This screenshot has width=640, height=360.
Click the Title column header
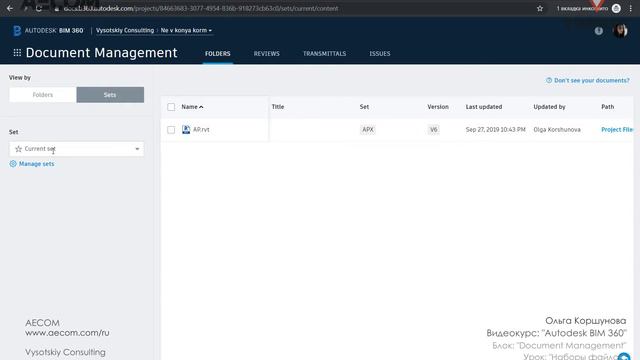278,107
